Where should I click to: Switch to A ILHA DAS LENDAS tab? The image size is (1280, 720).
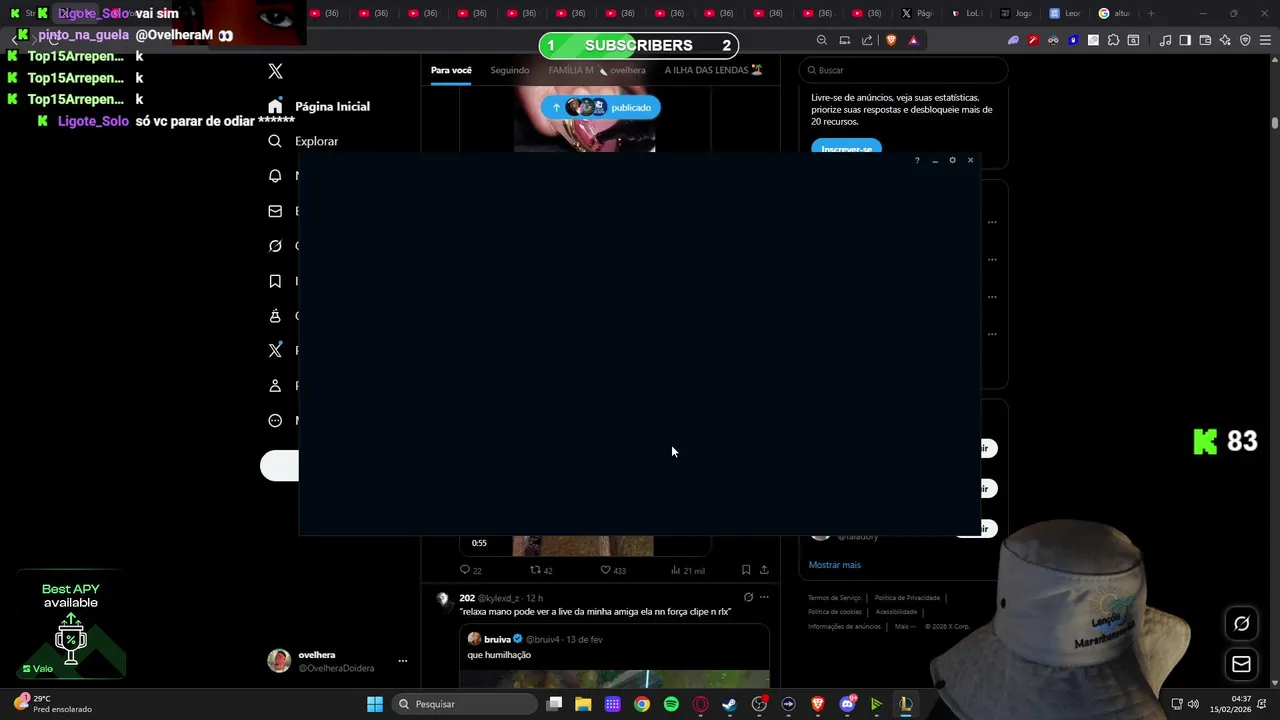pyautogui.click(x=714, y=70)
